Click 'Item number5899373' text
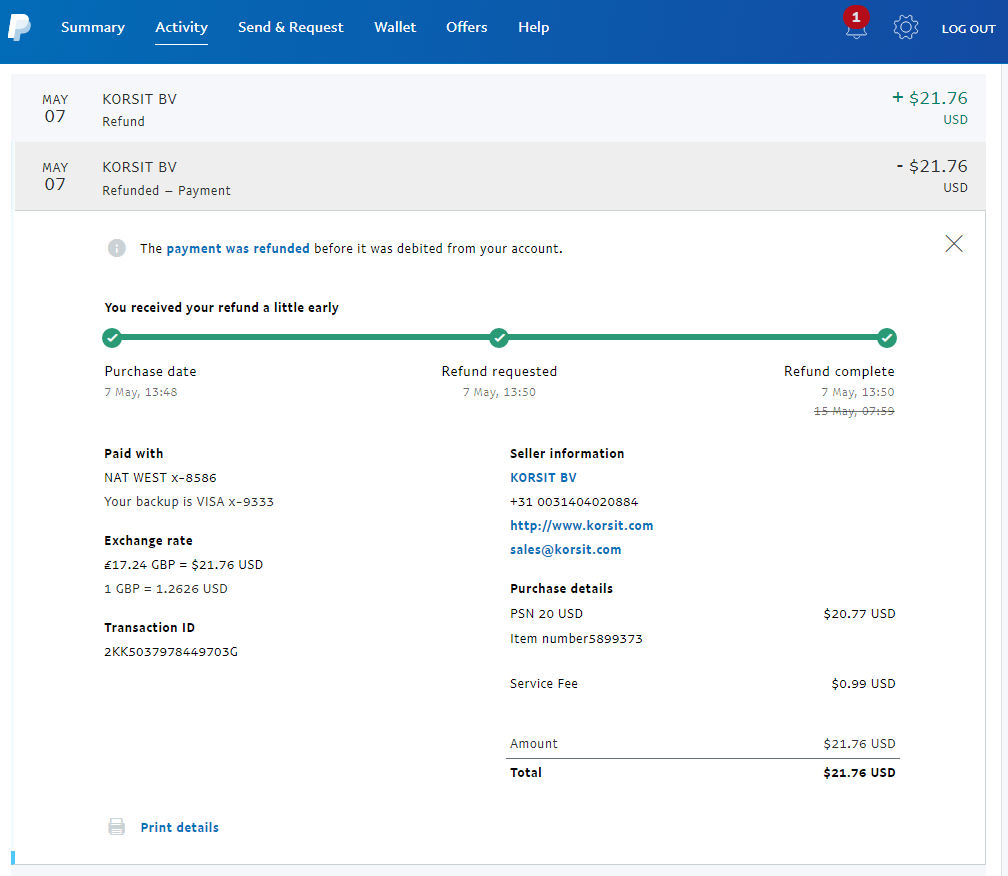 [576, 638]
